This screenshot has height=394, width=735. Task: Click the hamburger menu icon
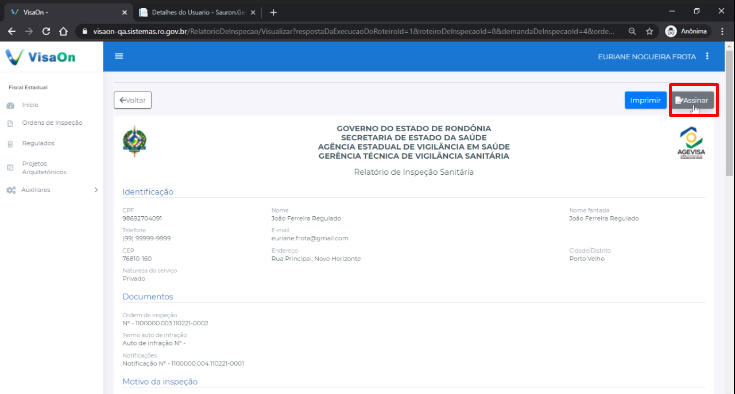[x=119, y=56]
